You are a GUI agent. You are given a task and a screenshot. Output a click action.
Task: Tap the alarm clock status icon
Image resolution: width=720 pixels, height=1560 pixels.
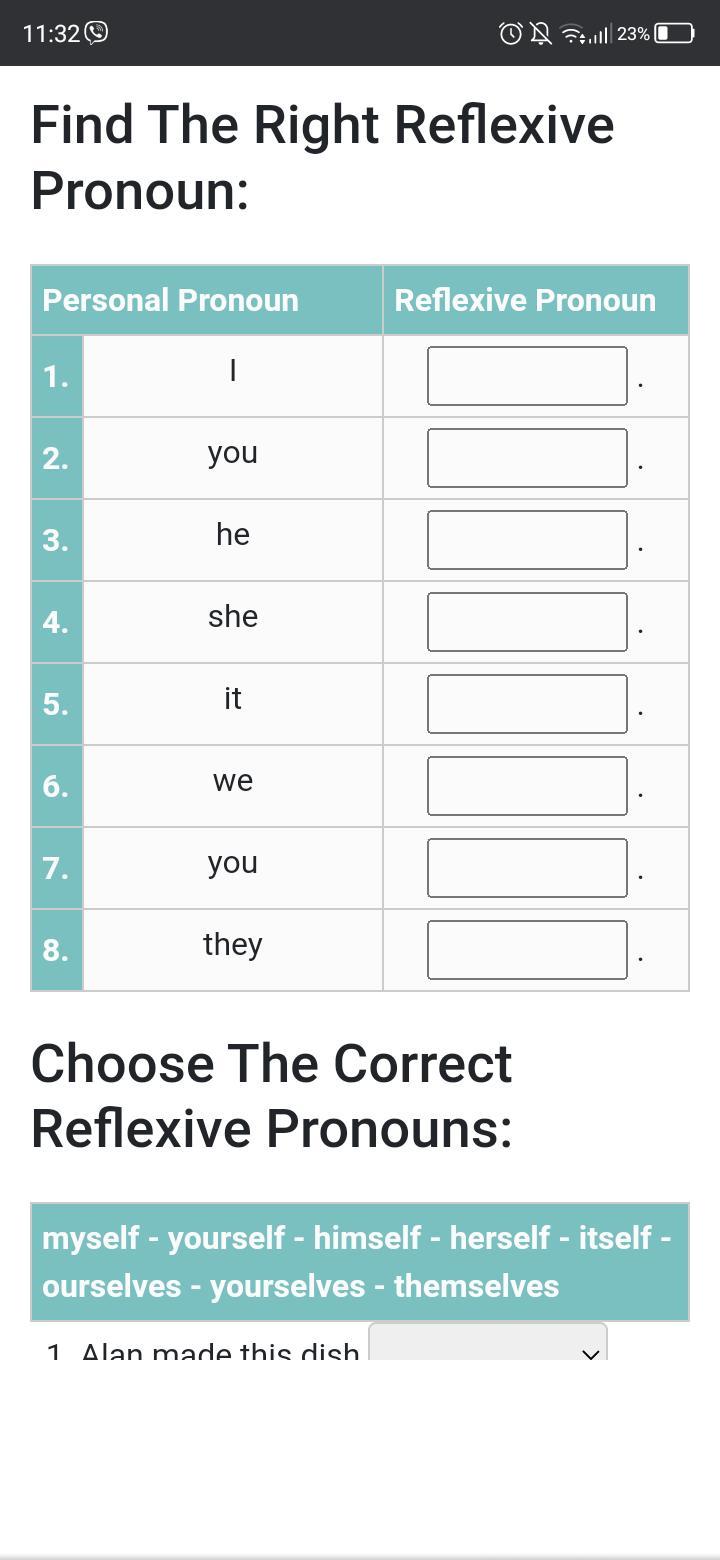[510, 34]
